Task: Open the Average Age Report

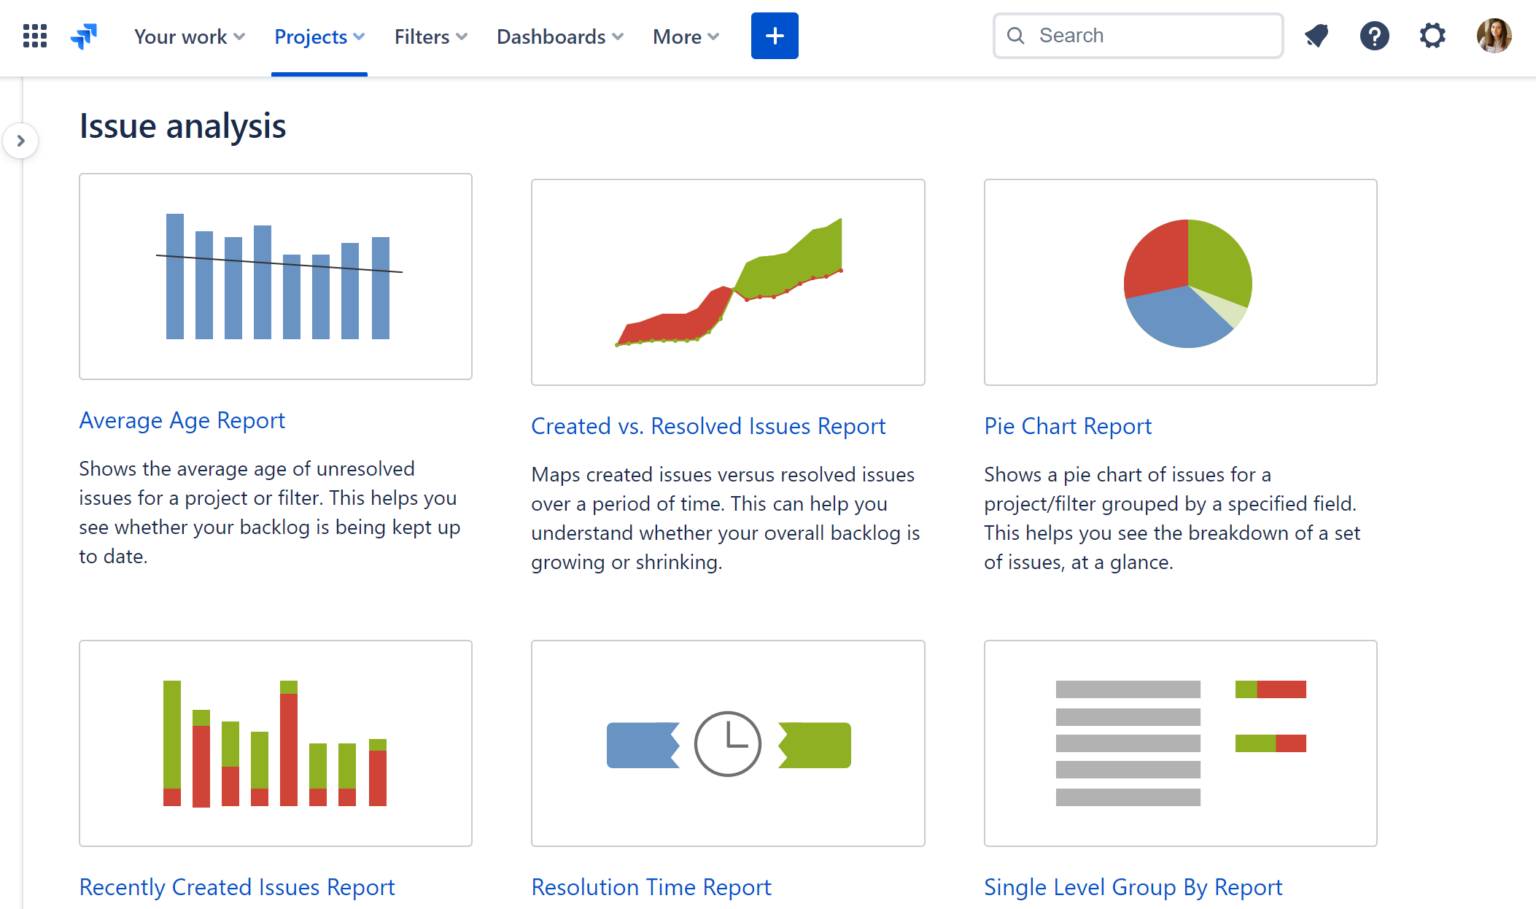Action: 182,420
